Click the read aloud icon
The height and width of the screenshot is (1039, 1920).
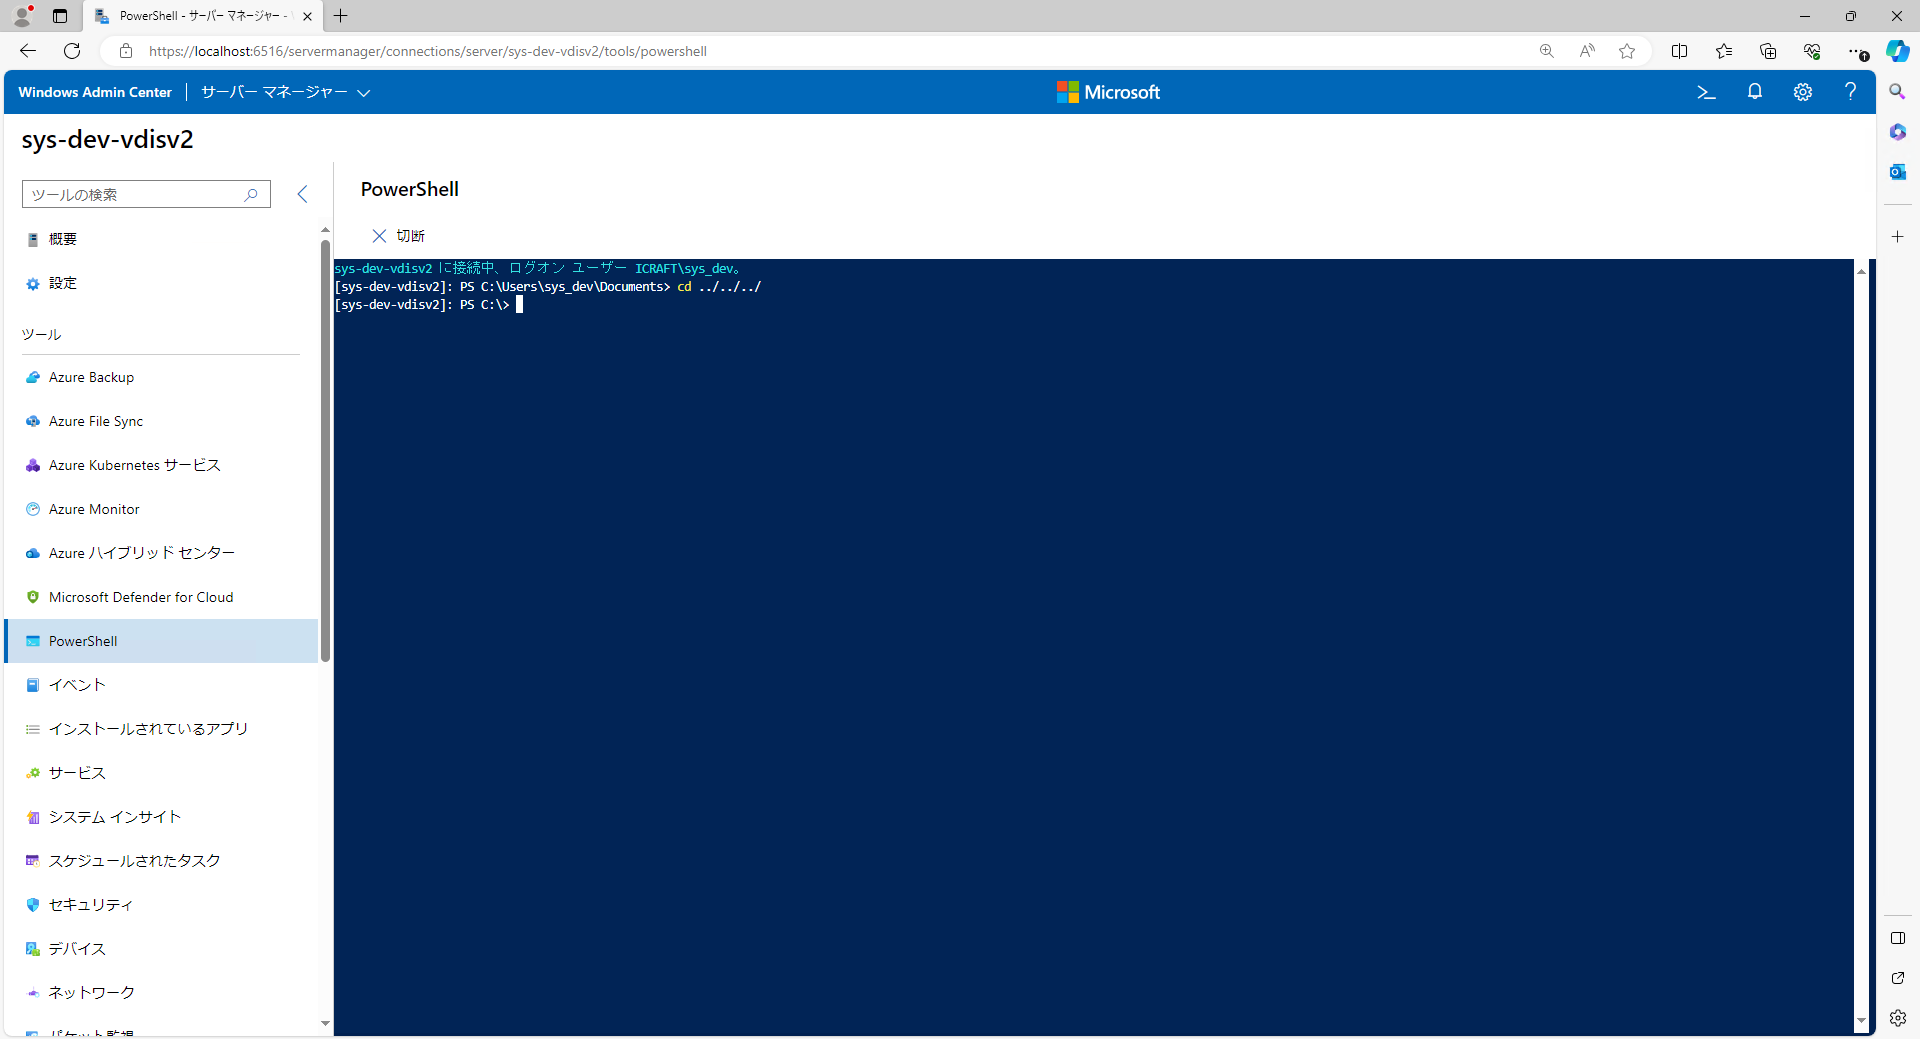pyautogui.click(x=1587, y=51)
